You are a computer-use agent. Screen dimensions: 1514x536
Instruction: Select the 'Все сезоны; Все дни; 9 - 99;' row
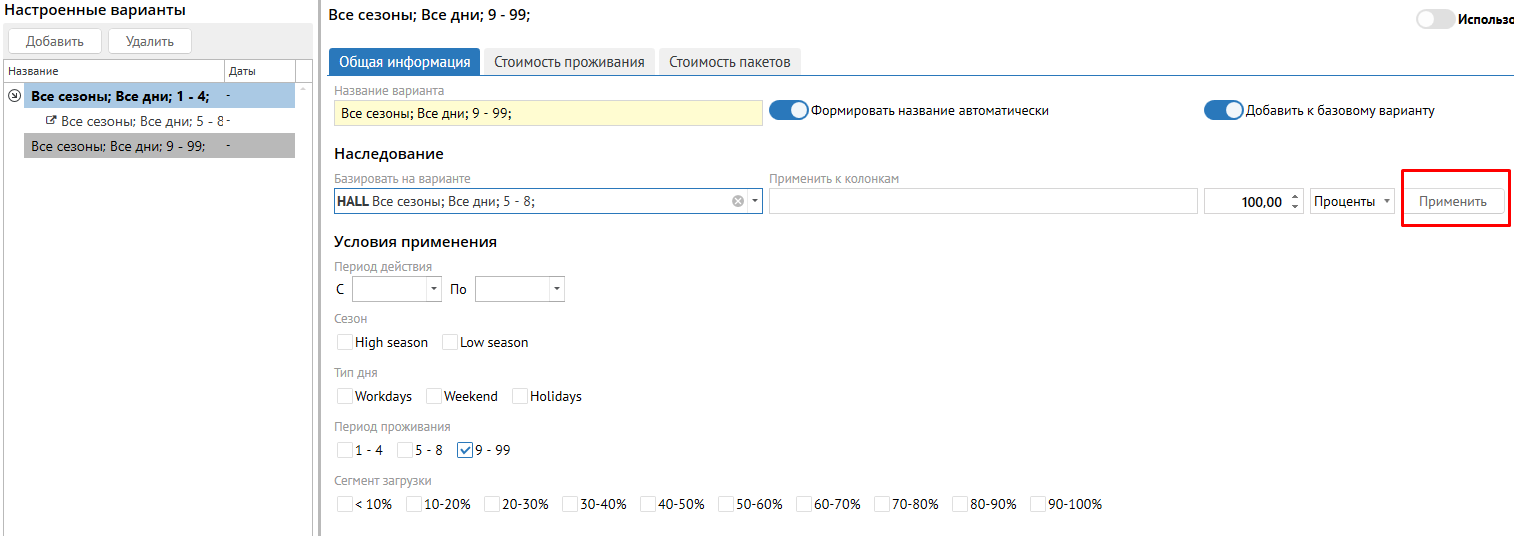click(118, 146)
